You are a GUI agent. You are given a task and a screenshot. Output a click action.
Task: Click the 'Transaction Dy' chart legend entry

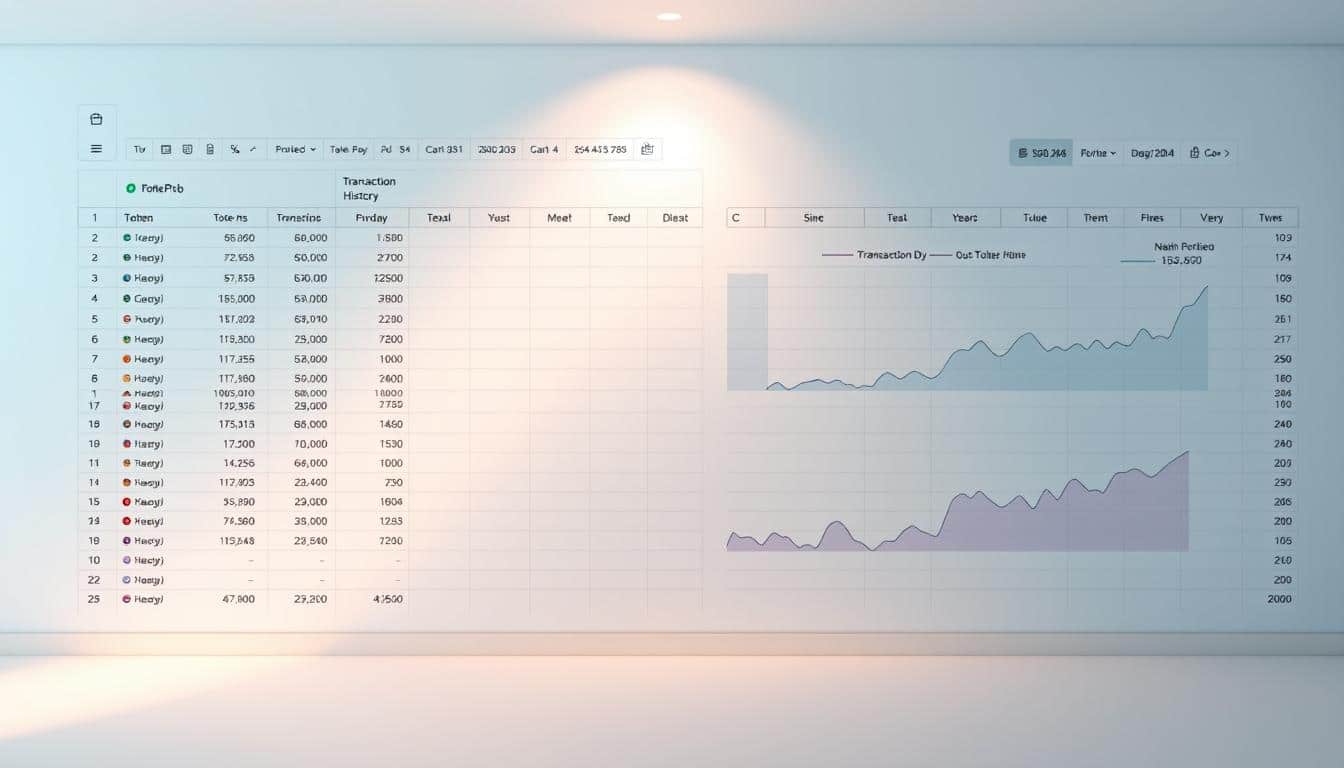tap(873, 255)
